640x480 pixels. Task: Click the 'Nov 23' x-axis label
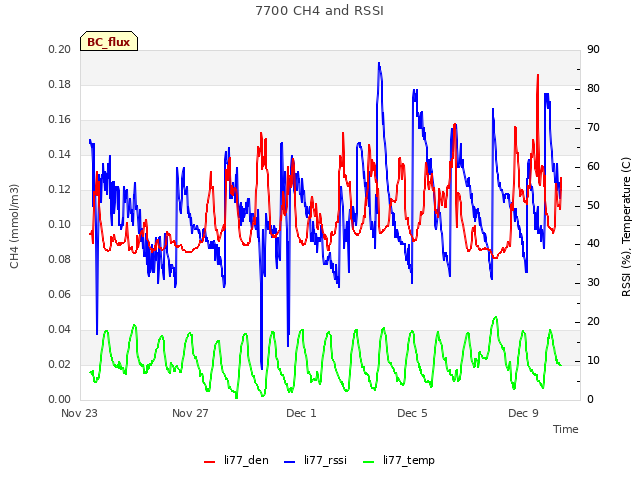pos(79,413)
